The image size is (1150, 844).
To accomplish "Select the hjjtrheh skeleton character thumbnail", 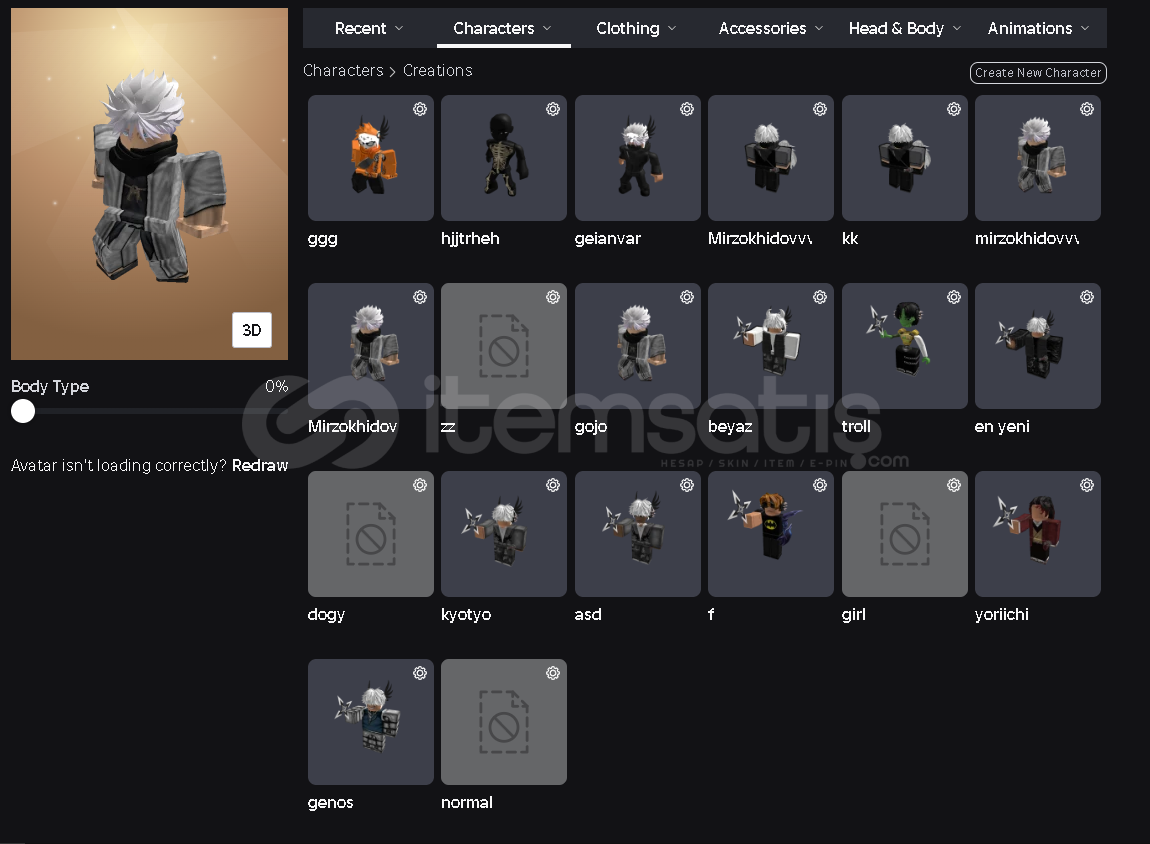I will [x=504, y=158].
